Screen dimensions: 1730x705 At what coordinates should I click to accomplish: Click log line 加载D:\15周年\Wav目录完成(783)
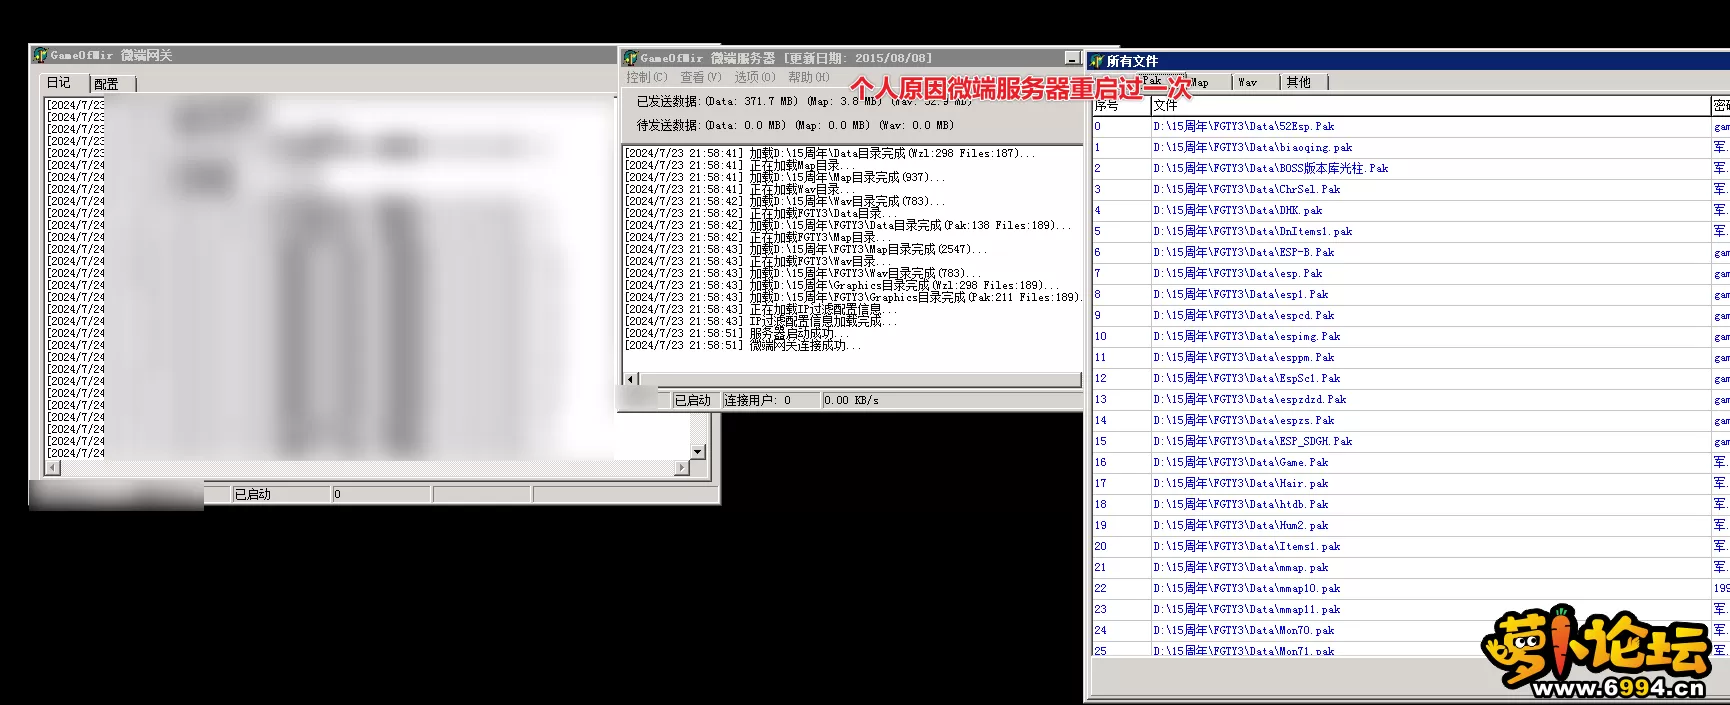pyautogui.click(x=785, y=201)
